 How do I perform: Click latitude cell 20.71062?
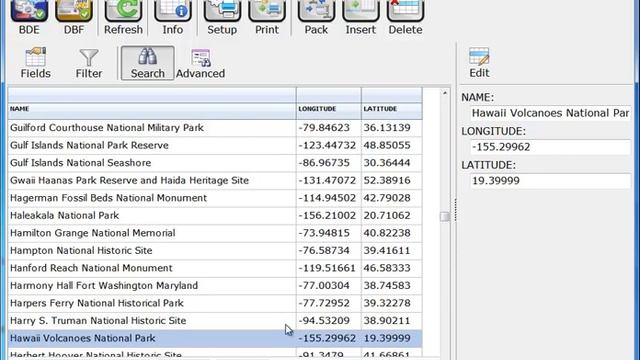392,216
